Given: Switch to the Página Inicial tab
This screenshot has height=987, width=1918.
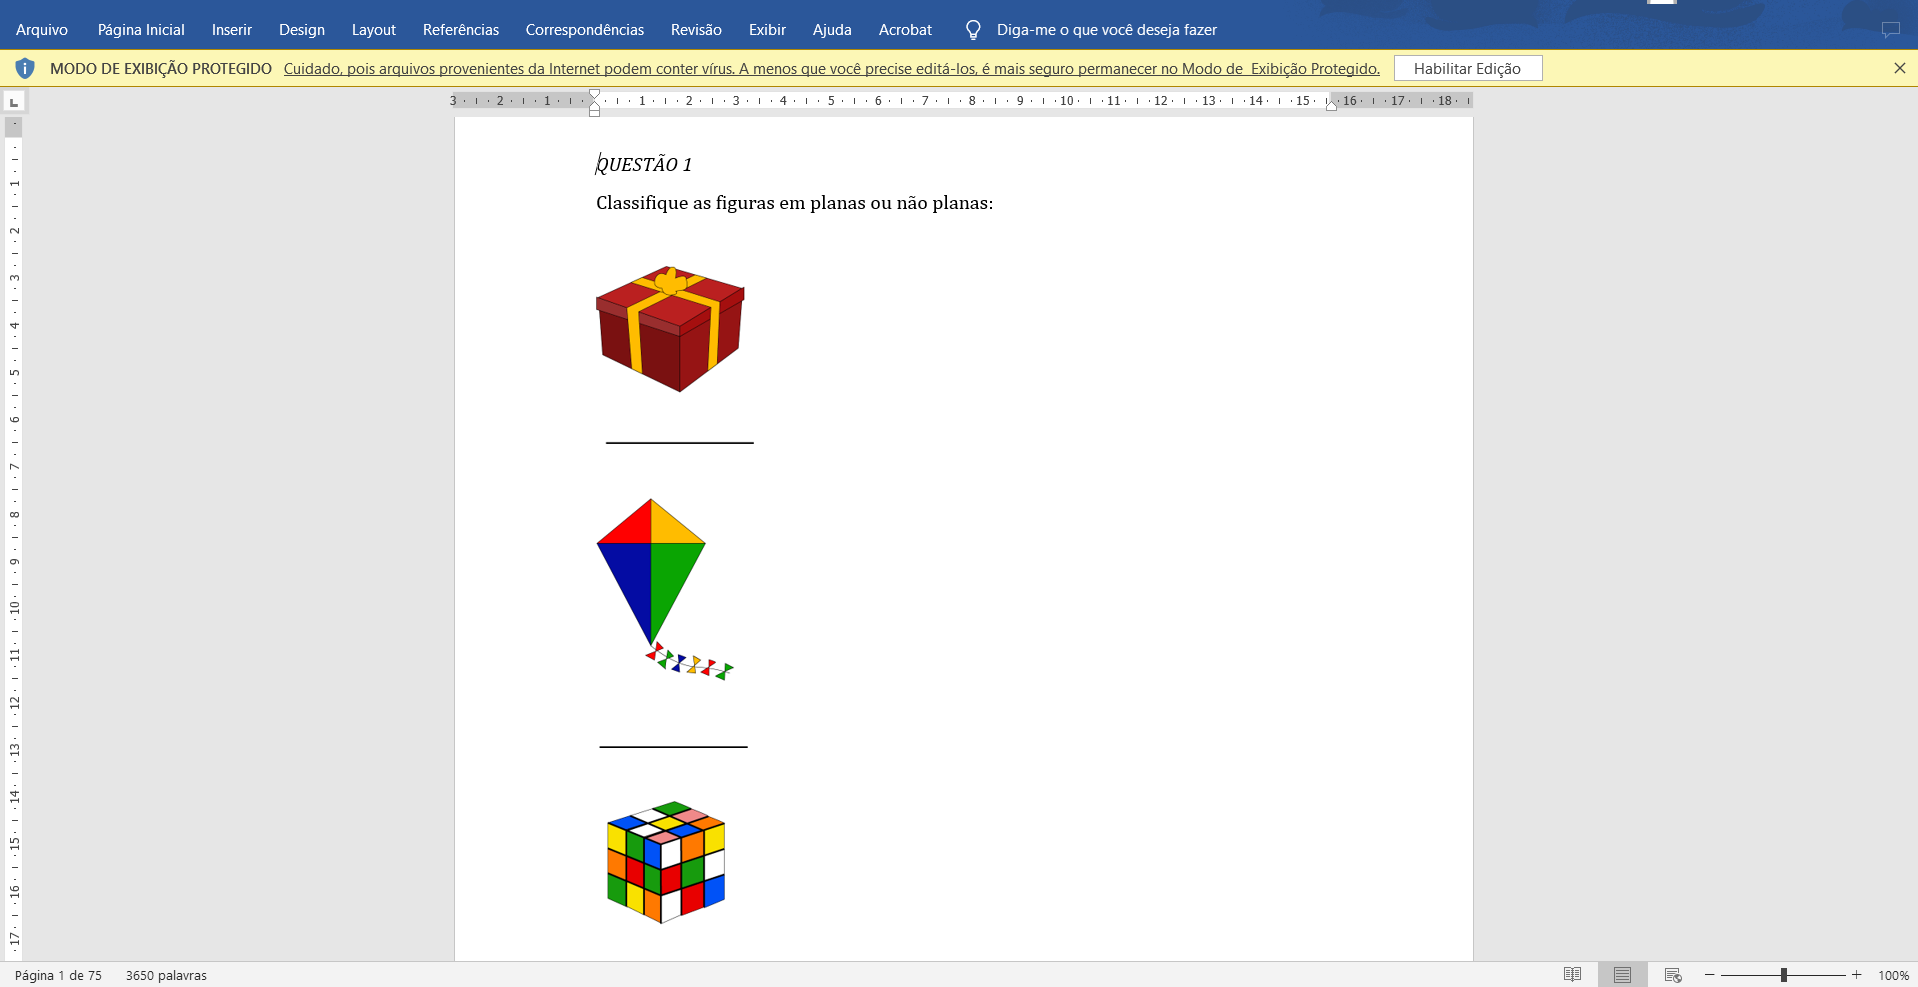Looking at the screenshot, I should (141, 30).
